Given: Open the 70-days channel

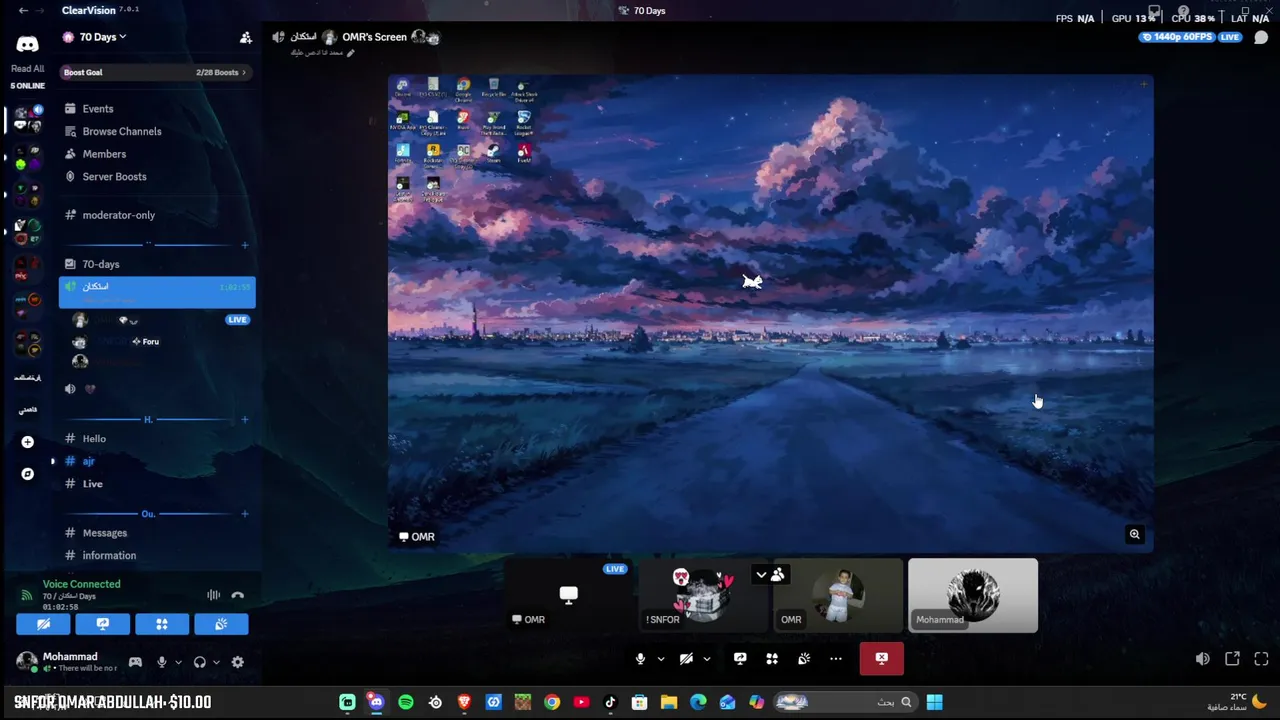Looking at the screenshot, I should (x=100, y=264).
